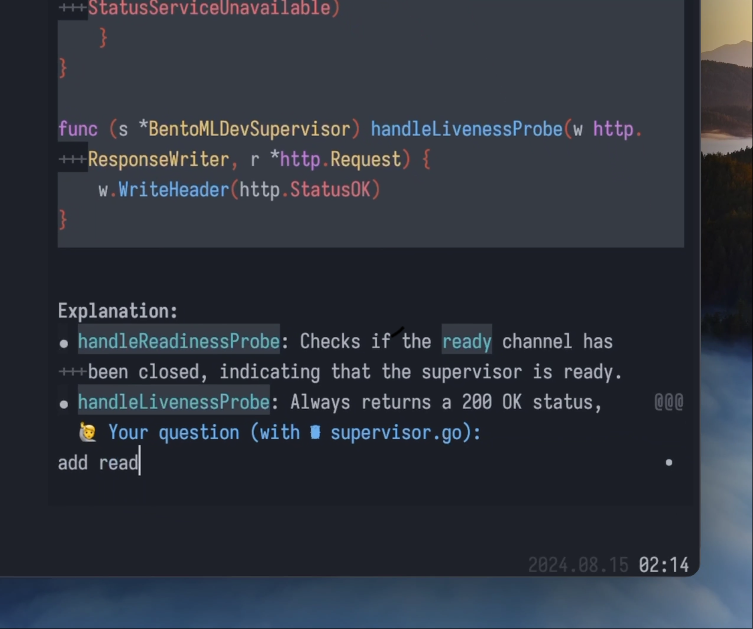Click w.WriteHeader call in code block
This screenshot has height=629, width=753.
point(163,189)
